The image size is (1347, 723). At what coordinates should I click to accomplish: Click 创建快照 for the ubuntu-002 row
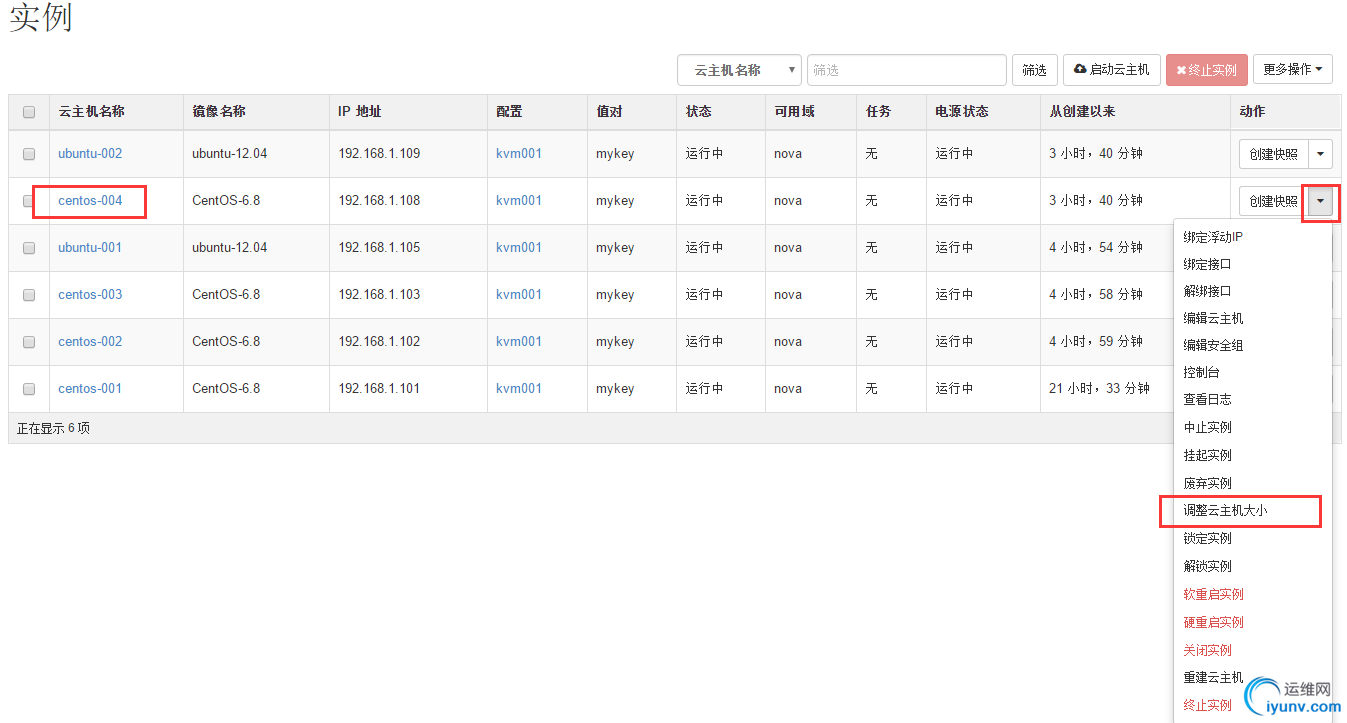[1274, 154]
